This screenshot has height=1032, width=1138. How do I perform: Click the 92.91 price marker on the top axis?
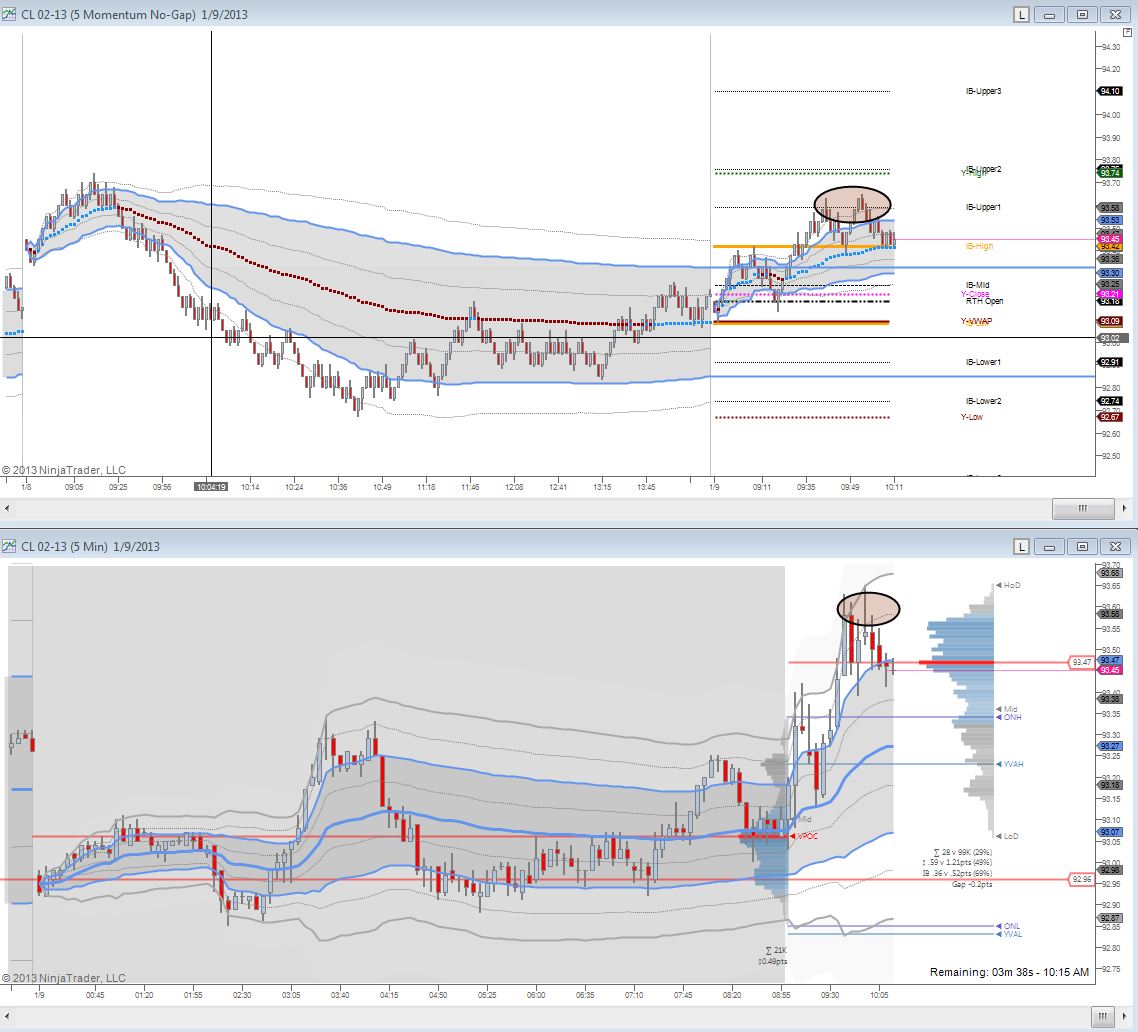(1110, 362)
